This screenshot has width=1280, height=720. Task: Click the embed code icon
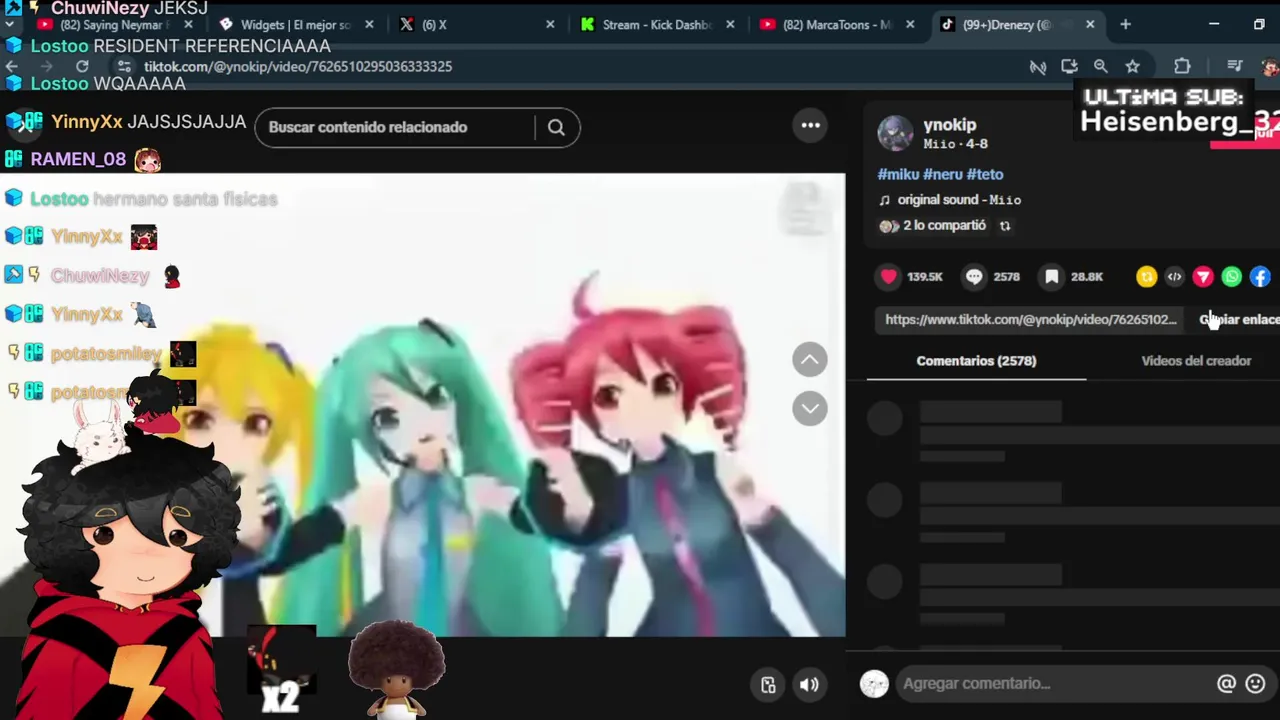(x=1175, y=277)
